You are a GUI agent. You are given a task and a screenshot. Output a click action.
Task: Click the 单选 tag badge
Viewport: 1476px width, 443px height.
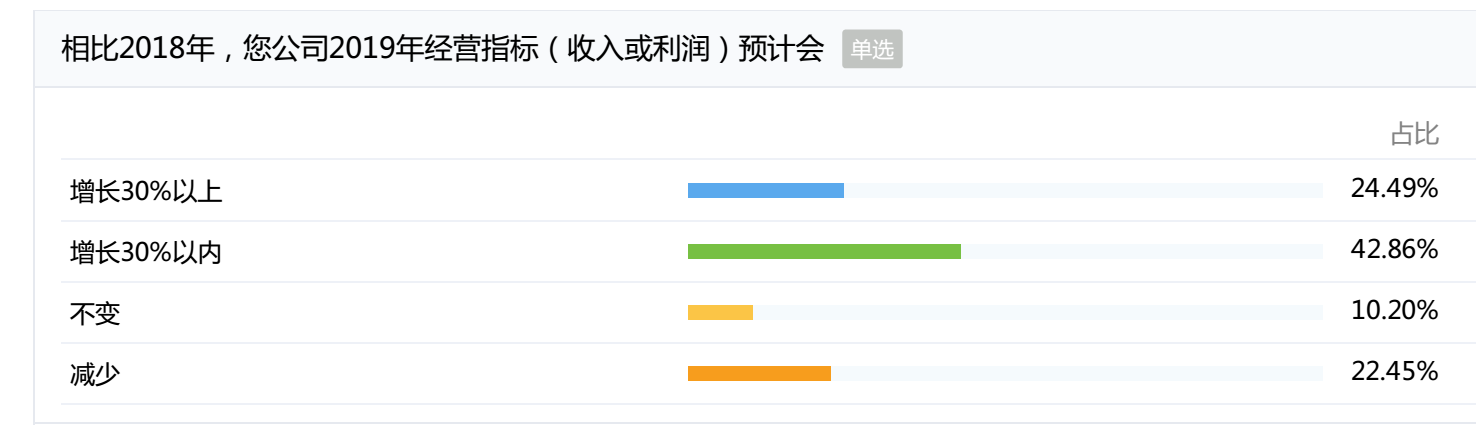pos(872,49)
